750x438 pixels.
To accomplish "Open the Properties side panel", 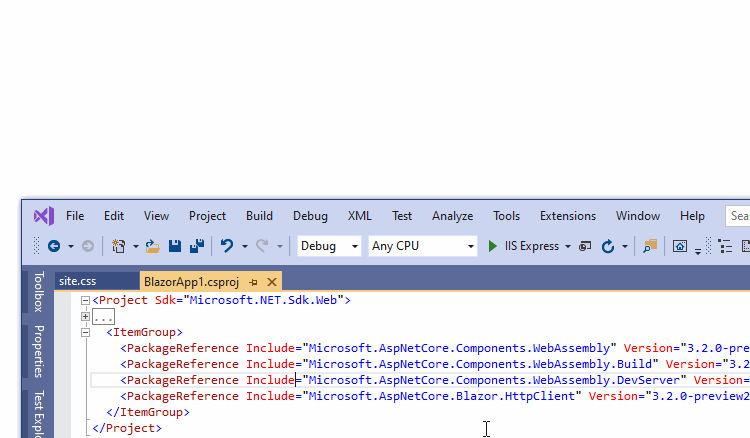I will (39, 351).
